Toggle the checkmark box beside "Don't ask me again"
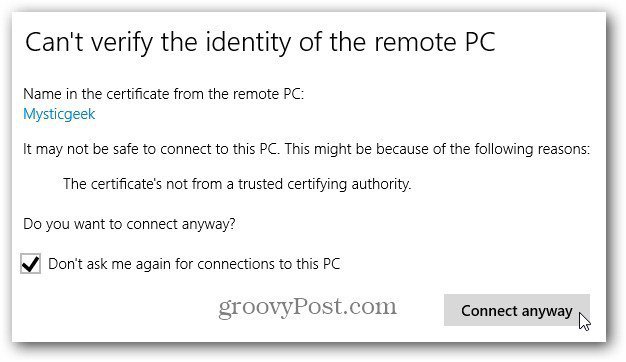This screenshot has width=626, height=362. pyautogui.click(x=30, y=264)
